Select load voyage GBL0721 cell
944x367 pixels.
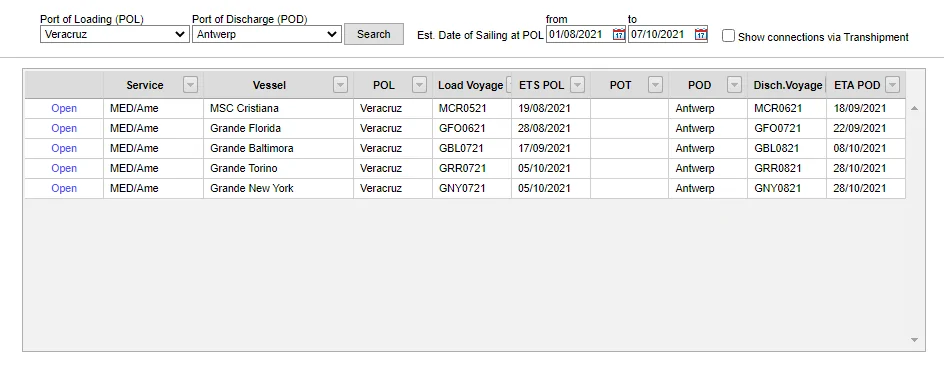[x=472, y=149]
